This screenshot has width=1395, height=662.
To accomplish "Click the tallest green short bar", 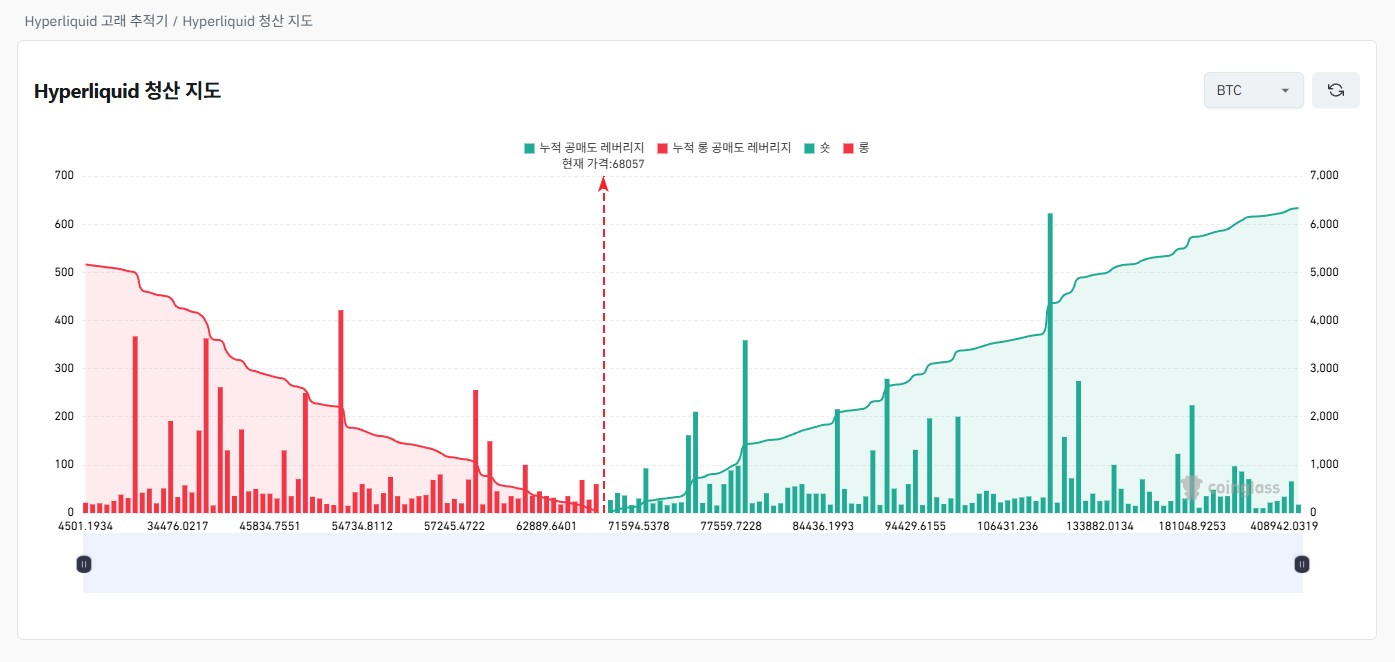I will click(1050, 362).
